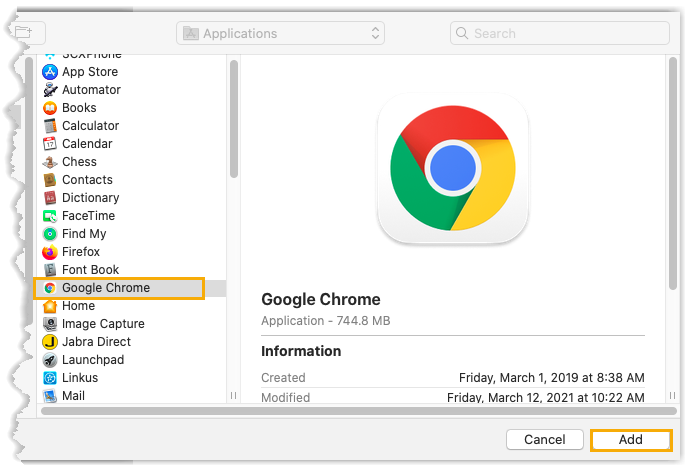This screenshot has width=686, height=472.
Task: Click the Automator robot icon
Action: [50, 90]
